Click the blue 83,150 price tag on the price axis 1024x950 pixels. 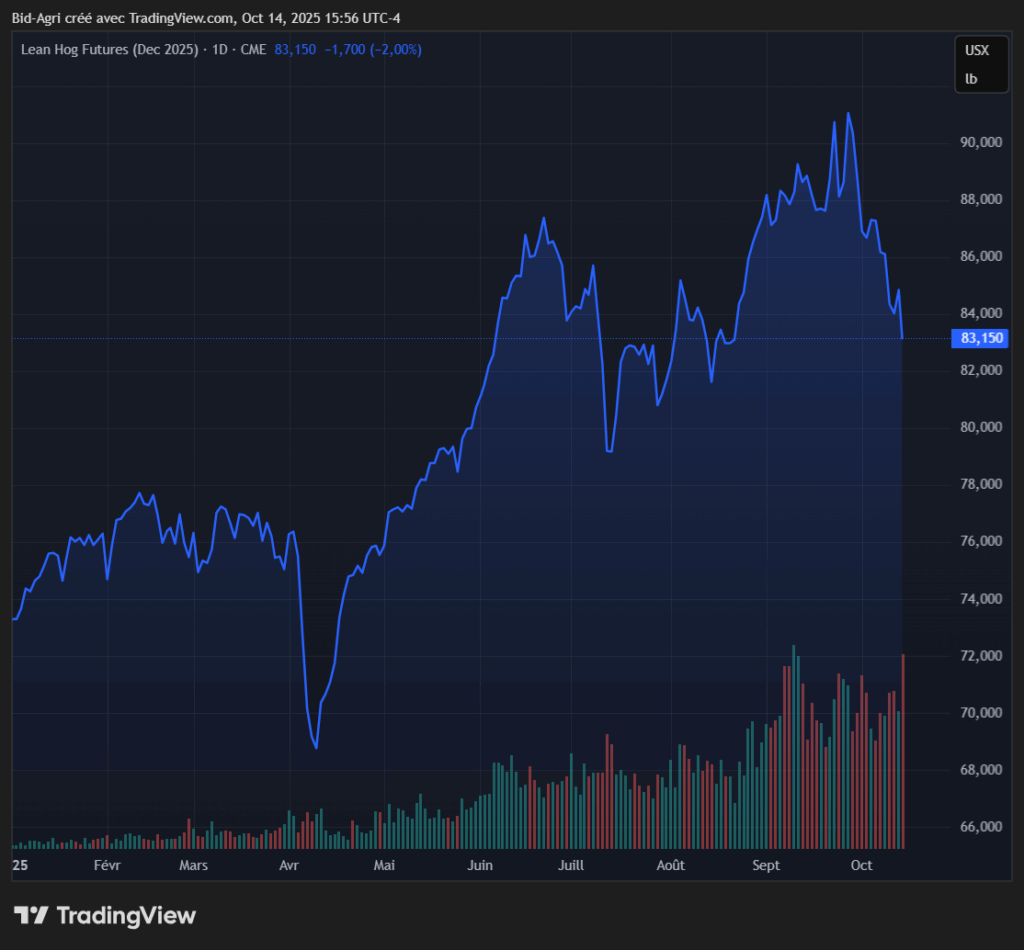[x=980, y=339]
